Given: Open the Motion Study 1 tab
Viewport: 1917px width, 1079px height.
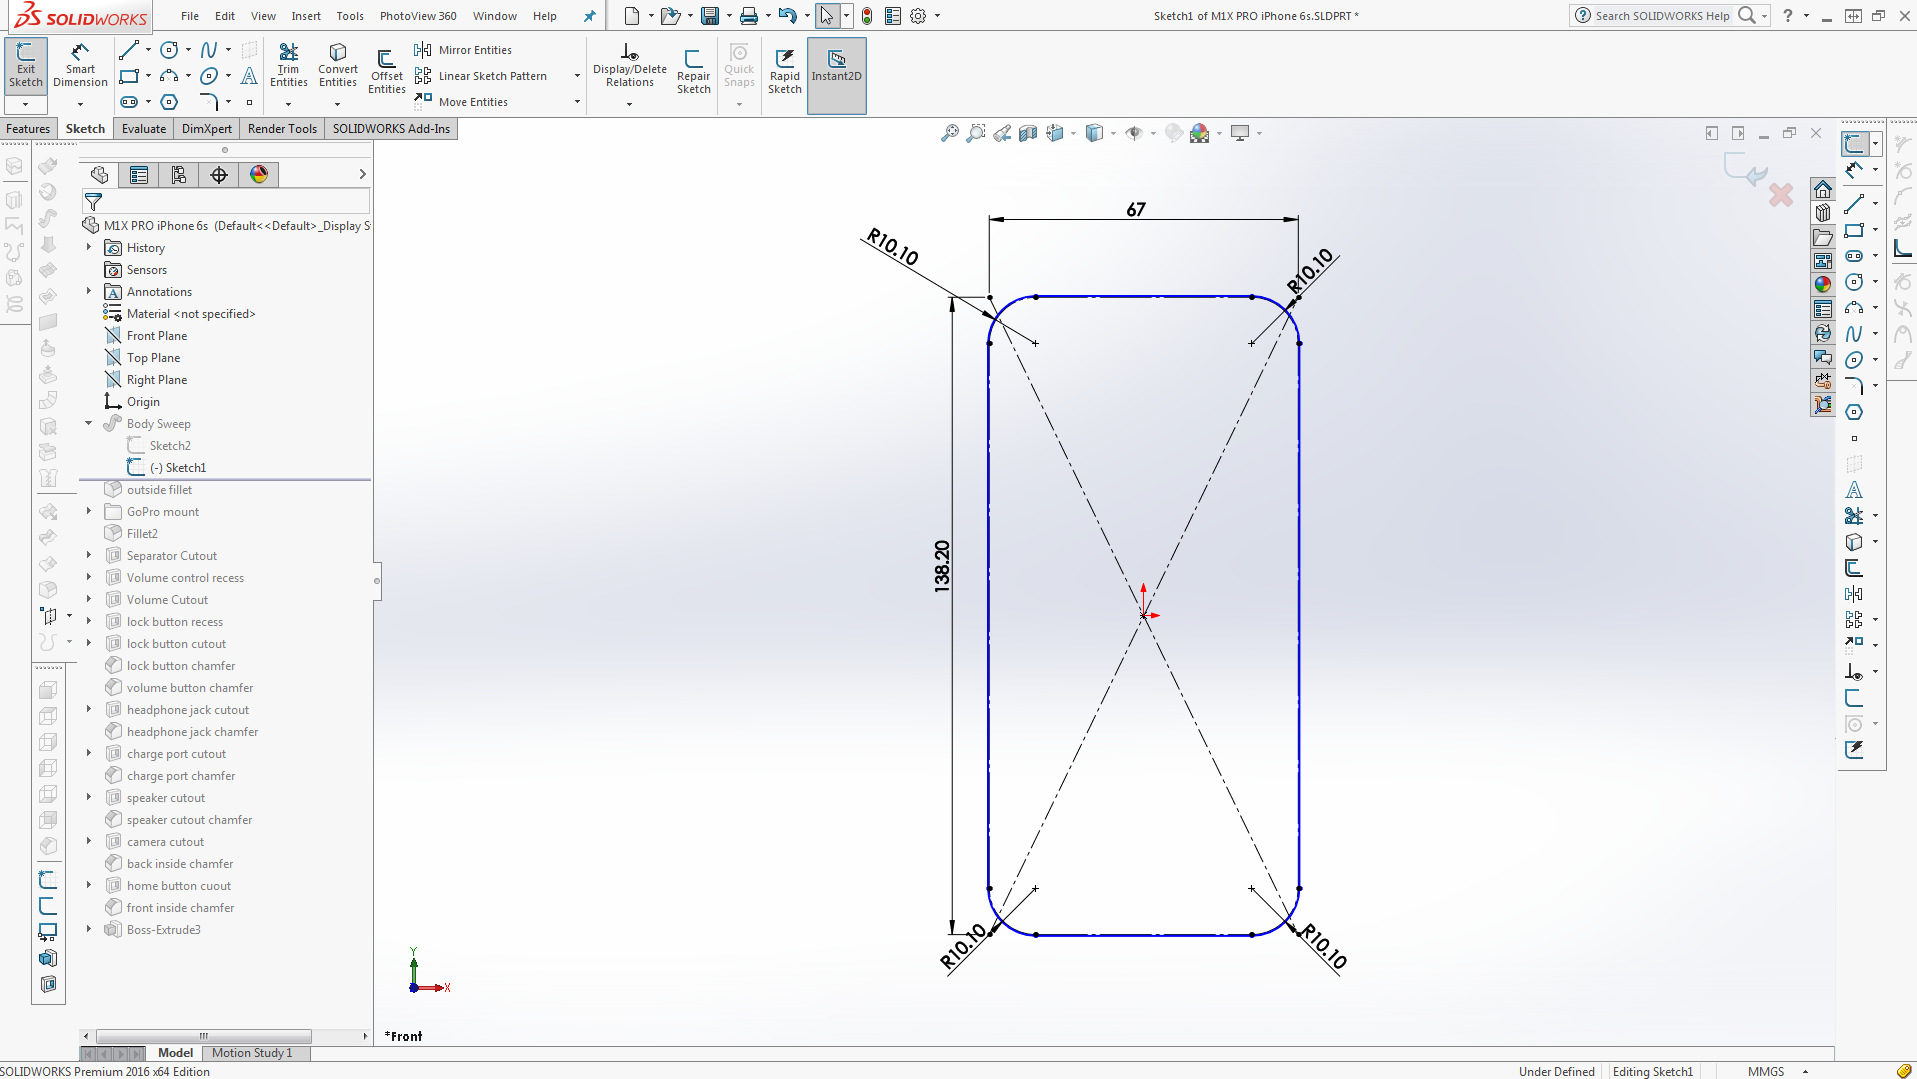Looking at the screenshot, I should (x=252, y=1053).
